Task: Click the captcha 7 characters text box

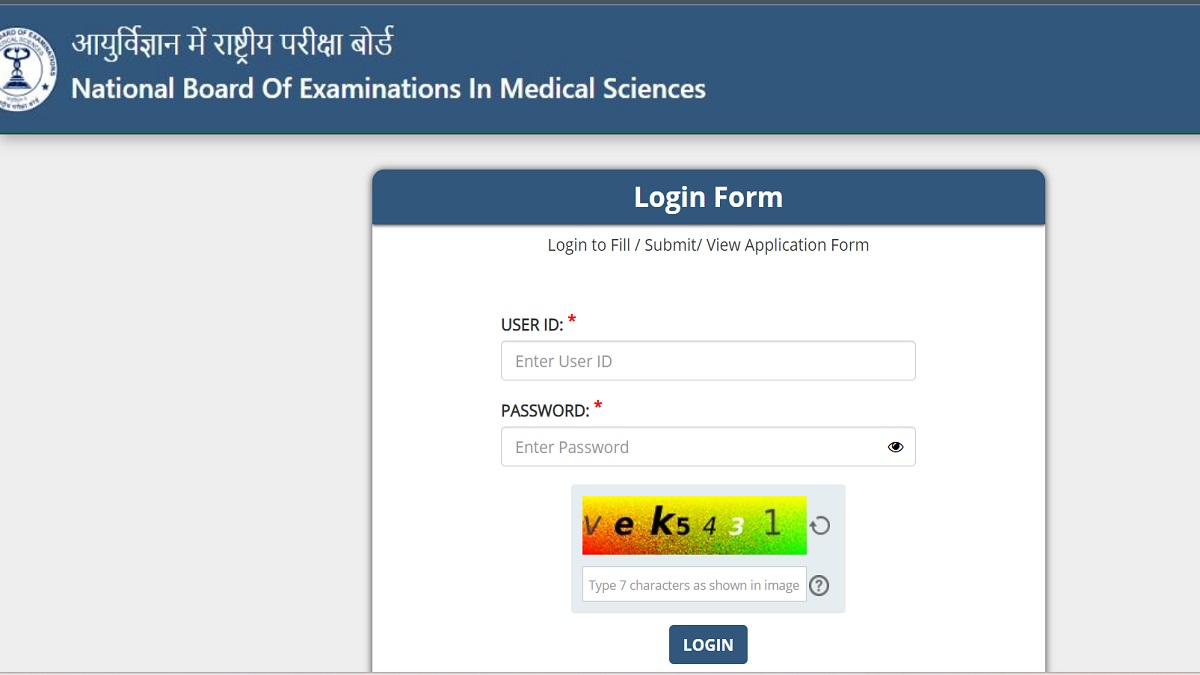Action: pyautogui.click(x=694, y=585)
